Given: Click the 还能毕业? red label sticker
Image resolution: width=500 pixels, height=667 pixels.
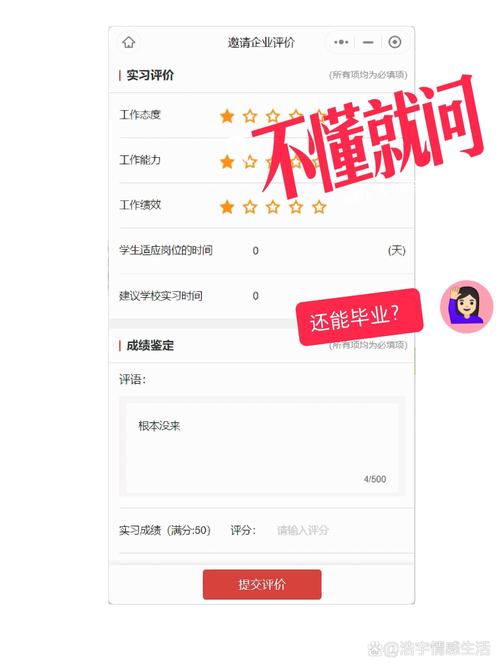Looking at the screenshot, I should point(359,317).
